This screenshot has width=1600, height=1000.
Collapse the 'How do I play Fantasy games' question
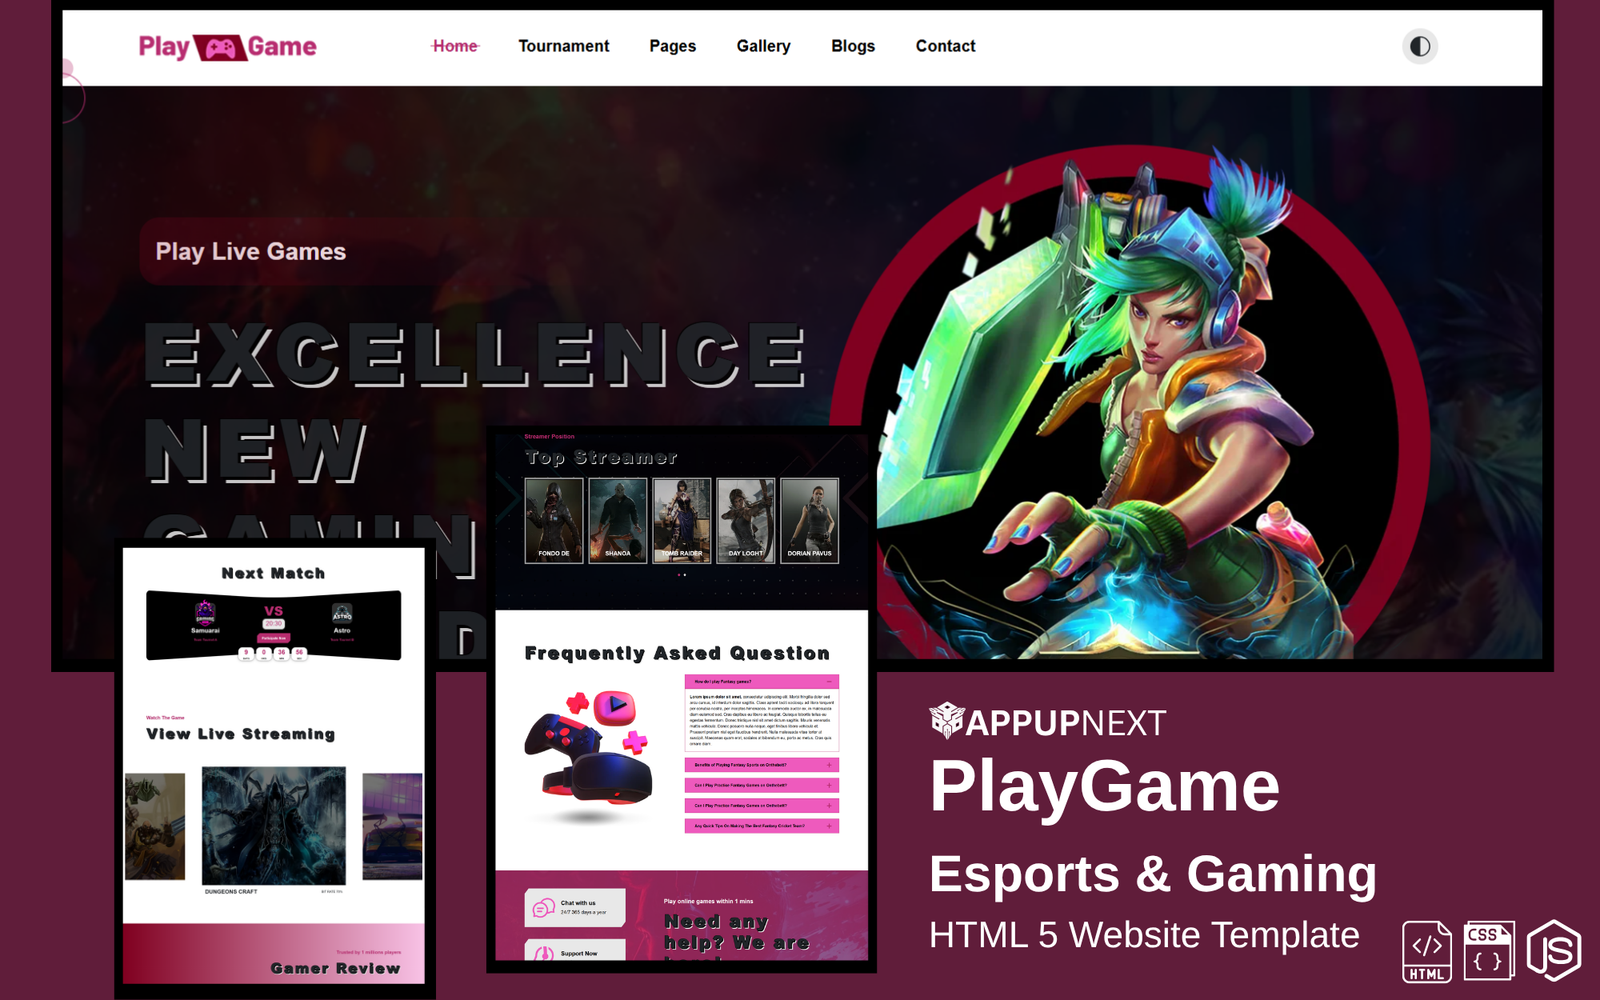click(829, 682)
